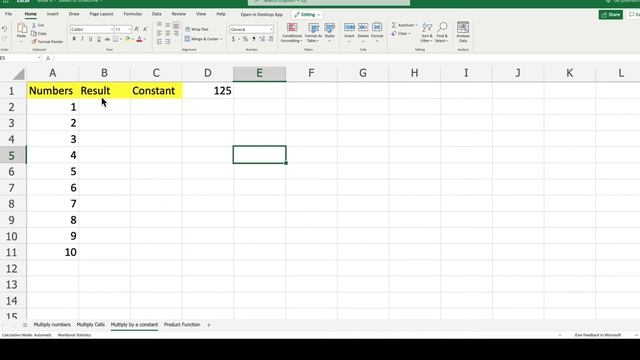Viewport: 640px width, 360px height.
Task: Click the AutoSum sigma icon
Action: 394,25
